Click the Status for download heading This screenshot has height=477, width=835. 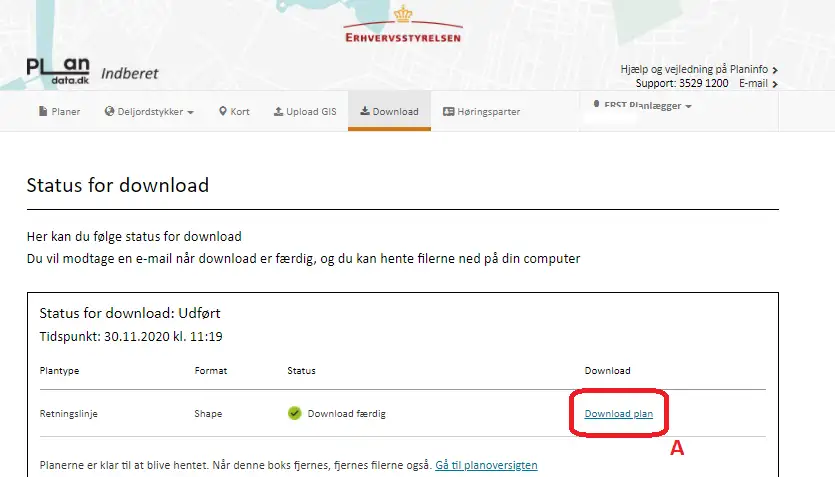click(x=117, y=185)
